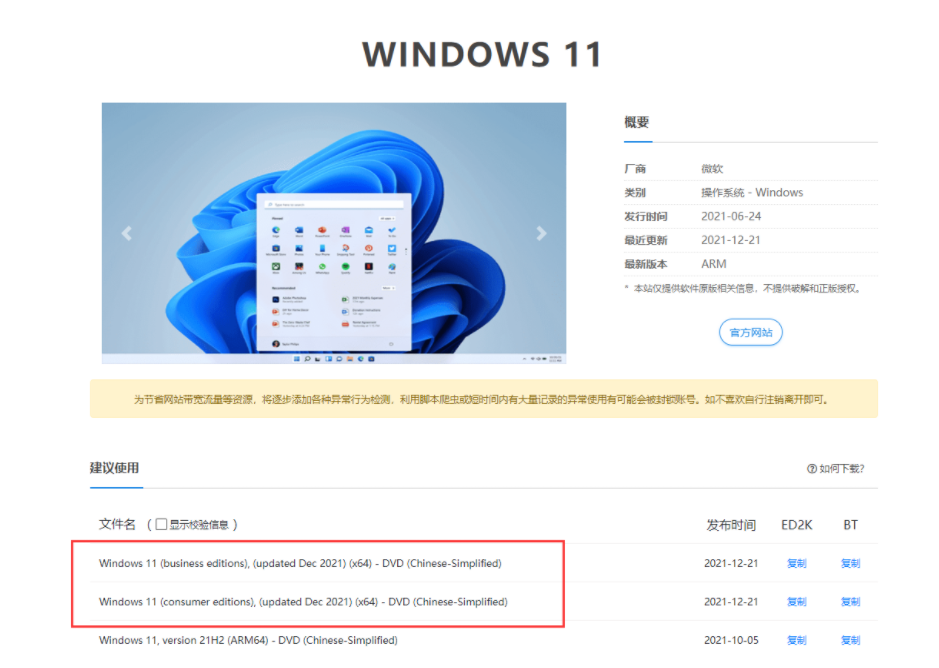Click the Windows 11 screenshot thumbnail
This screenshot has height=668, width=939.
[x=334, y=233]
